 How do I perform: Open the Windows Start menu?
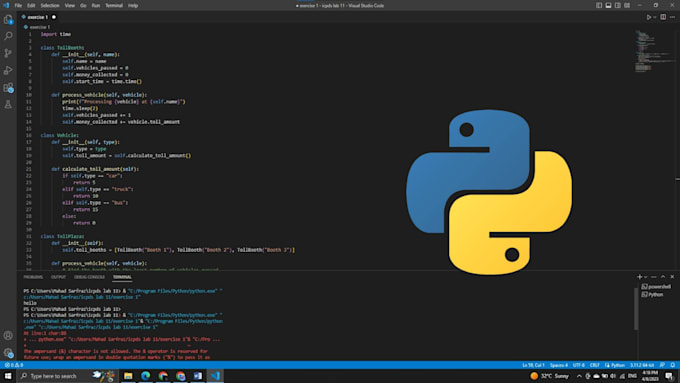point(8,376)
